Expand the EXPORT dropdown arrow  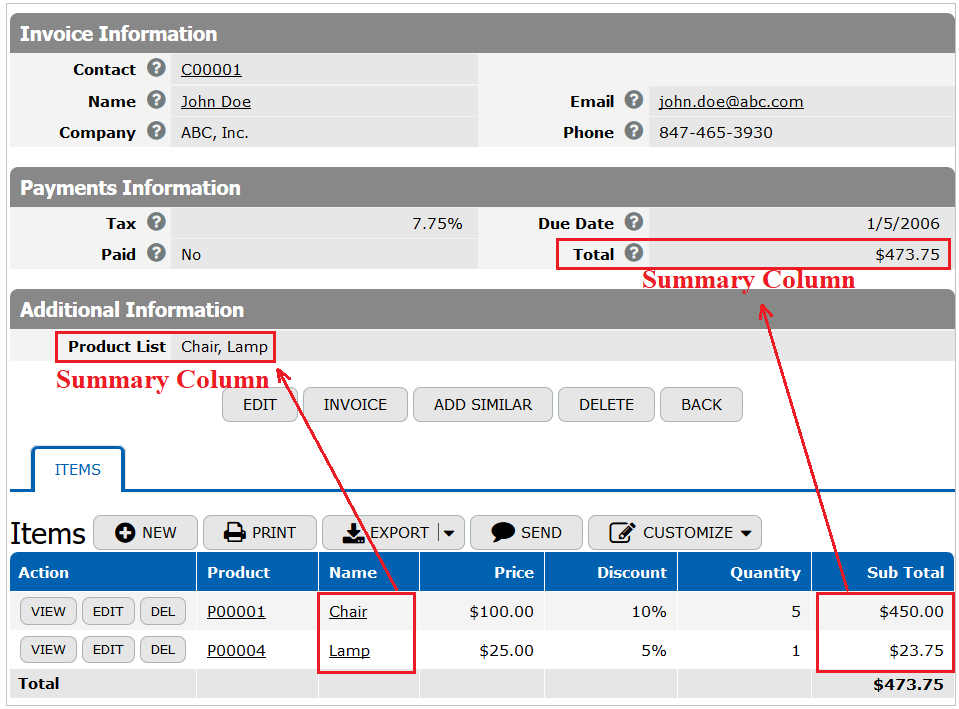[449, 533]
